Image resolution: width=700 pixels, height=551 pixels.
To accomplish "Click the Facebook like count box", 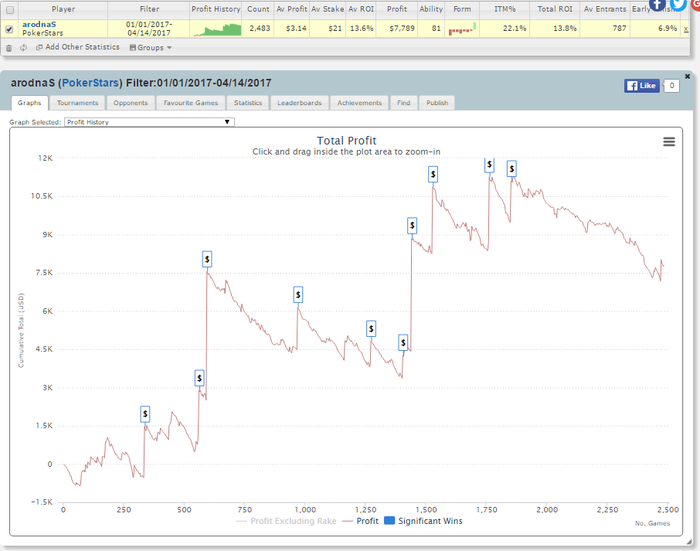I will coord(671,86).
